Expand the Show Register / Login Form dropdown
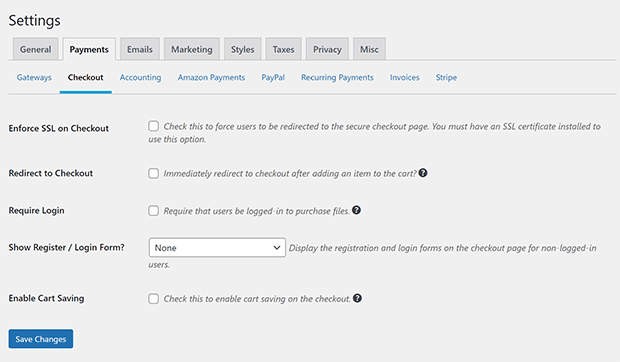Image resolution: width=620 pixels, height=362 pixels. click(x=217, y=248)
